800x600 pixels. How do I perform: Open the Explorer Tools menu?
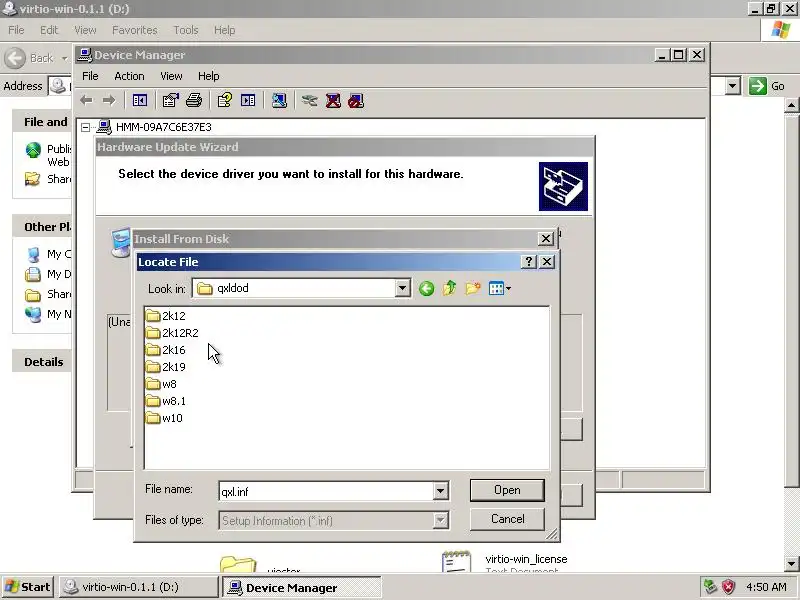point(186,30)
